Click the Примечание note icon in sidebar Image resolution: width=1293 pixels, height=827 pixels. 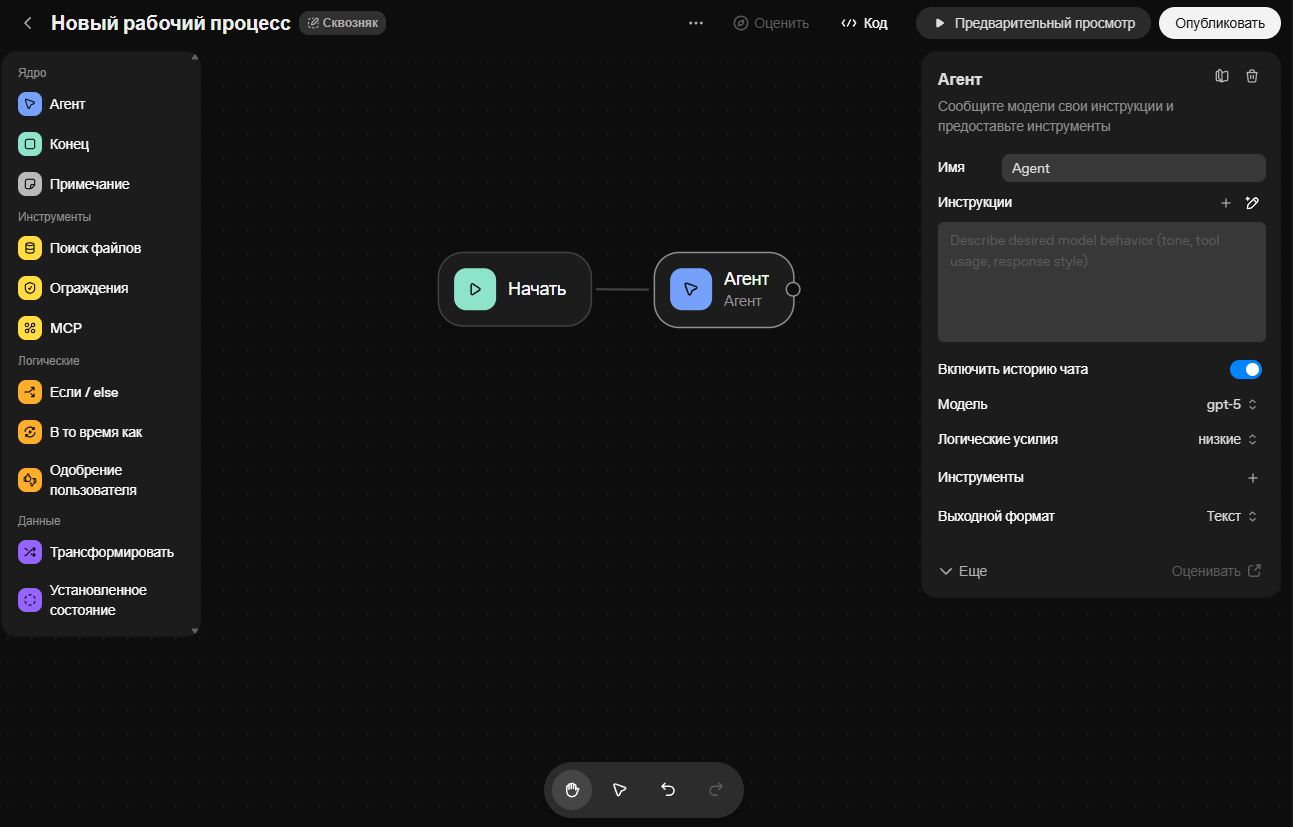pyautogui.click(x=30, y=184)
